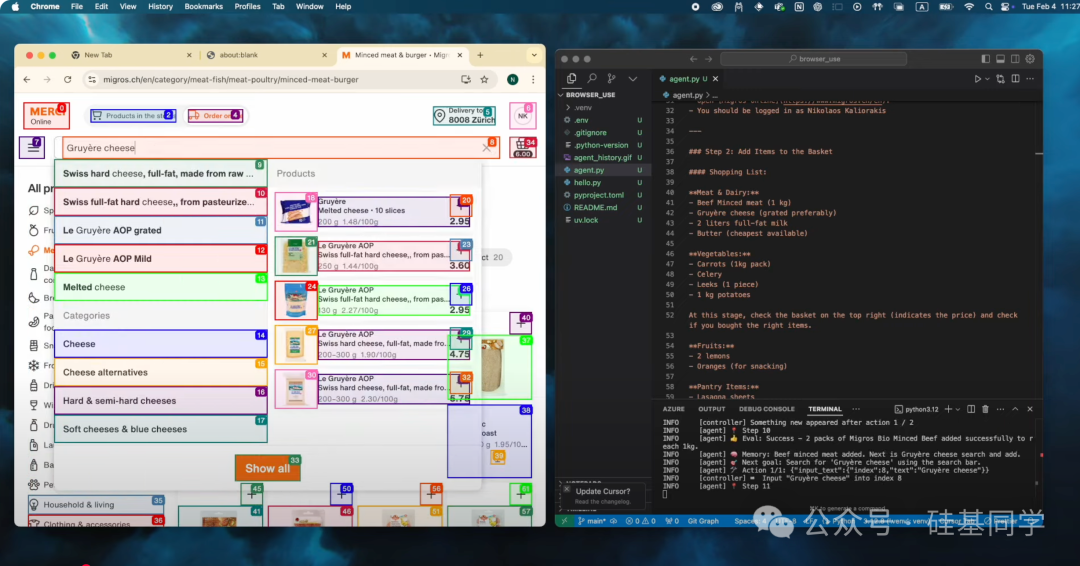Add Le Gruyère AOP 3.60 to cart
The image size is (1080, 566).
460,250
